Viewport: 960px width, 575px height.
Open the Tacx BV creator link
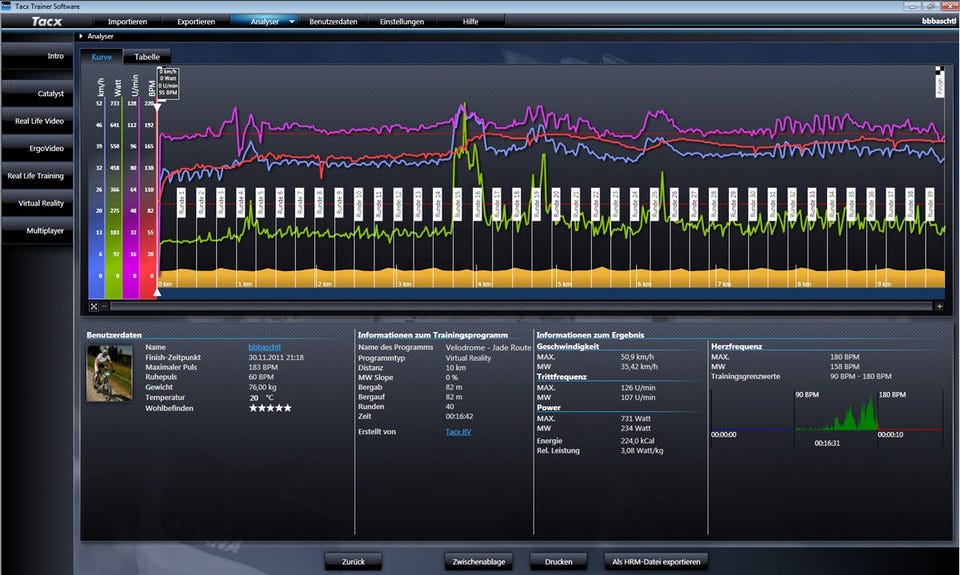(x=460, y=431)
